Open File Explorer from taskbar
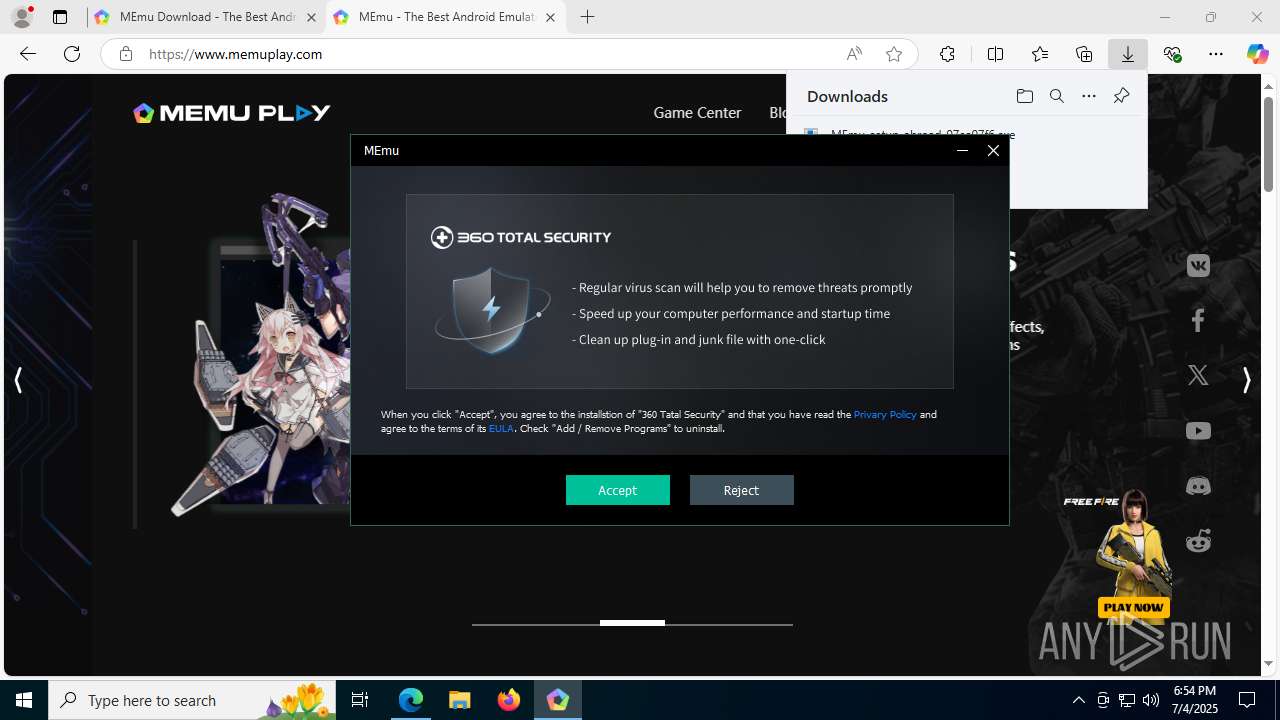 point(460,700)
